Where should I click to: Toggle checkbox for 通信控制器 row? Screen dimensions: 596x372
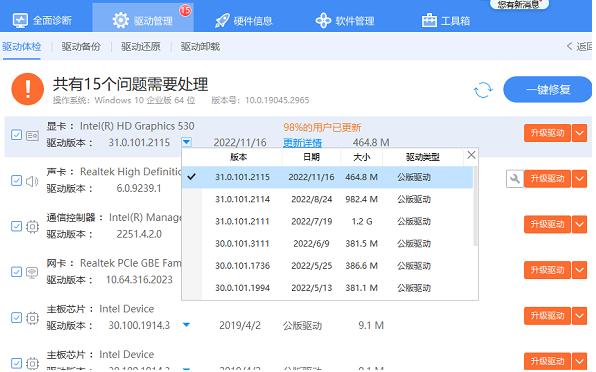(16, 226)
